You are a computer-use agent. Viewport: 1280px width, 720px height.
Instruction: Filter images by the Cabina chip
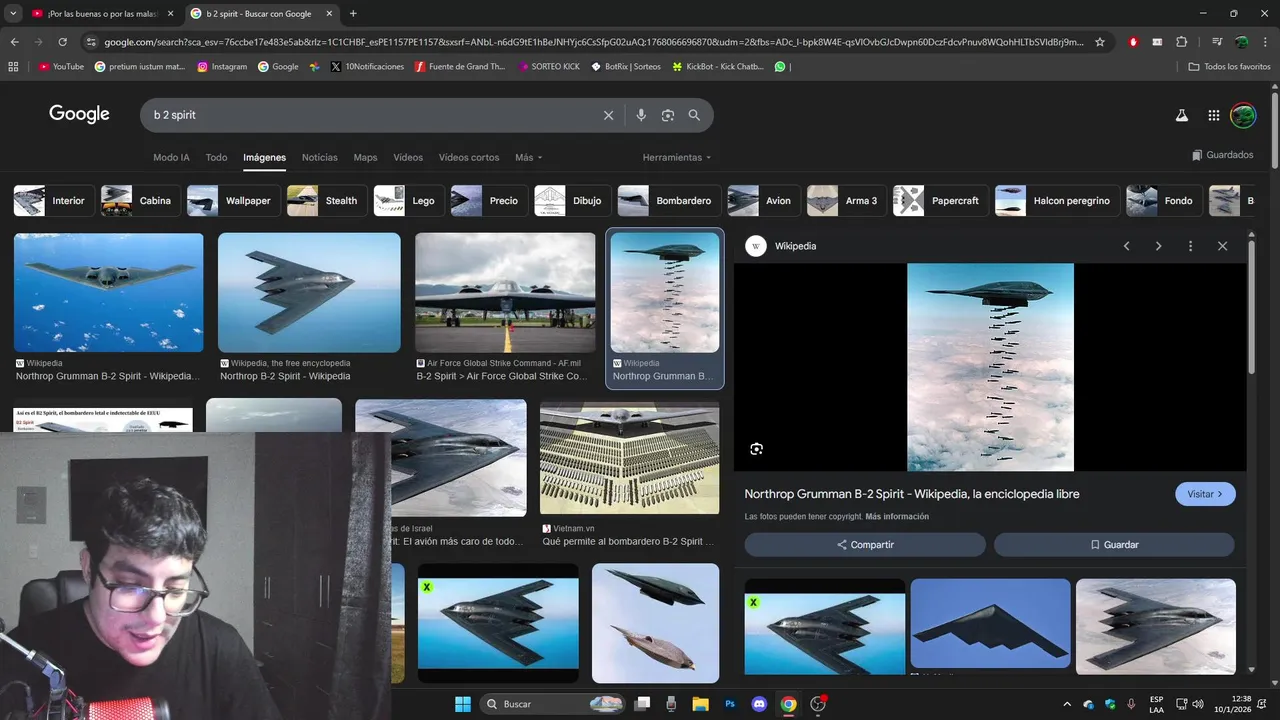(139, 201)
